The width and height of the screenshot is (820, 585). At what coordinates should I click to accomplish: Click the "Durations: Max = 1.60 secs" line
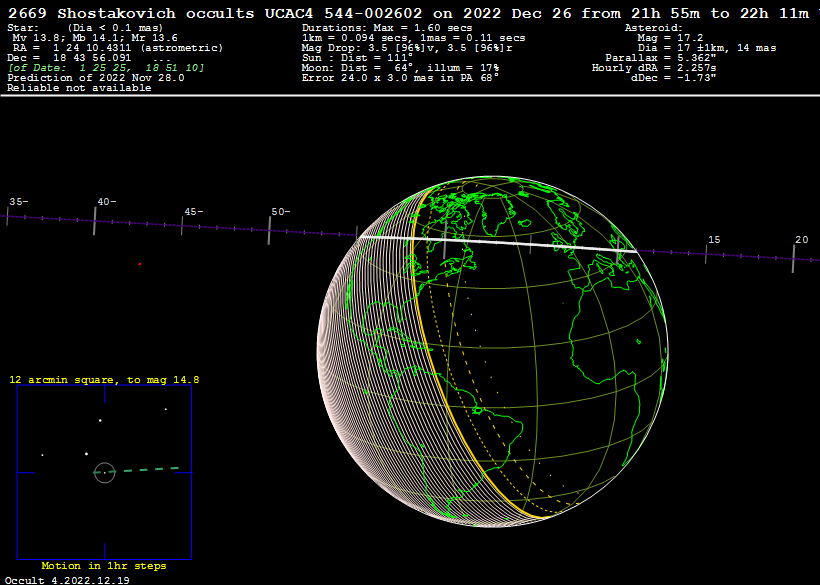click(x=387, y=28)
